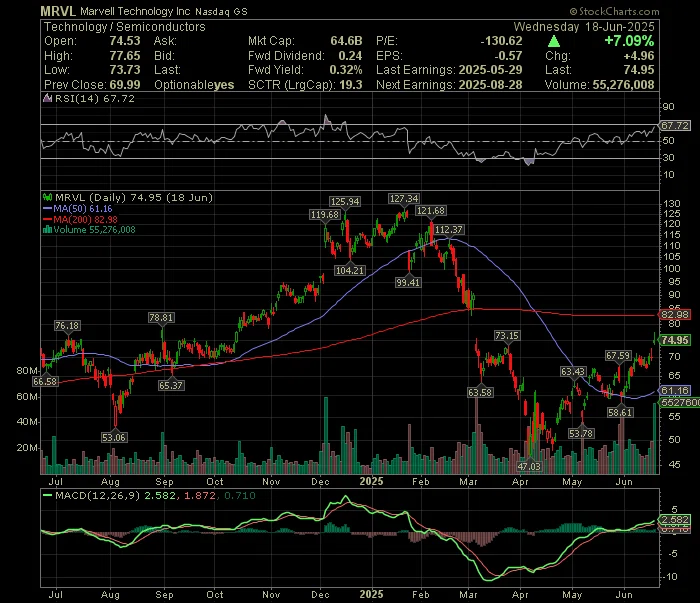The width and height of the screenshot is (700, 603).
Task: Select the Fwd Yield value 0.32%
Action: pos(346,70)
